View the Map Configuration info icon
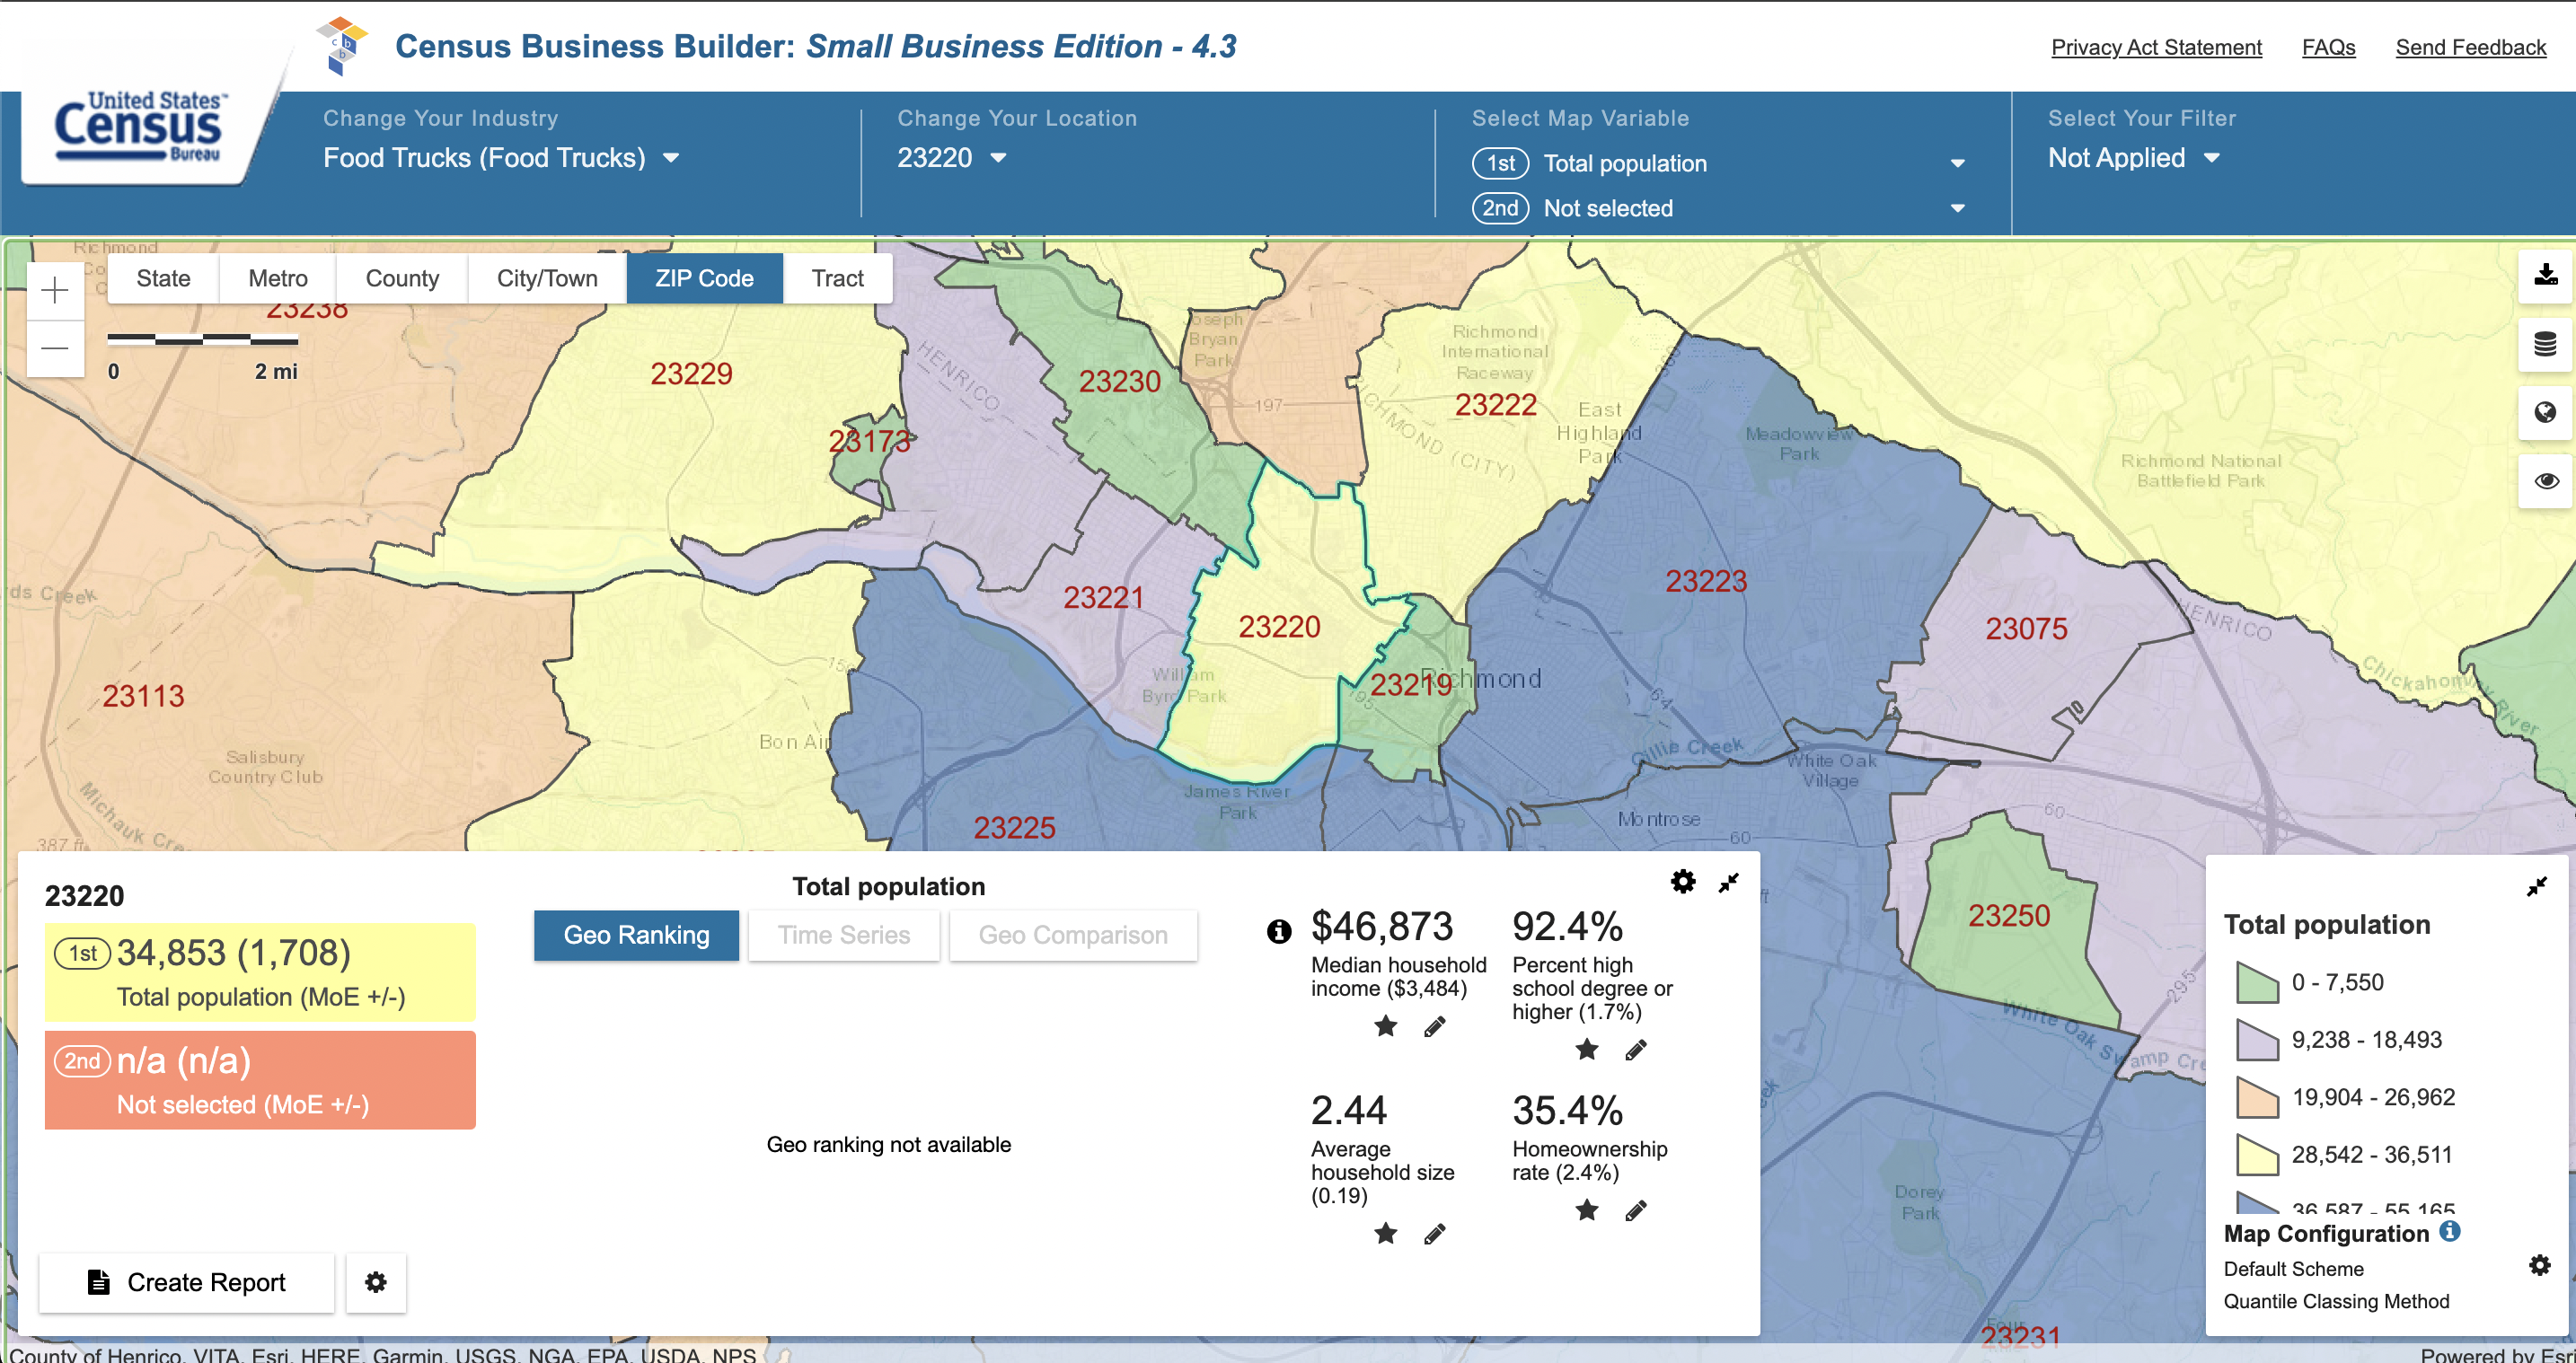 point(2450,1231)
